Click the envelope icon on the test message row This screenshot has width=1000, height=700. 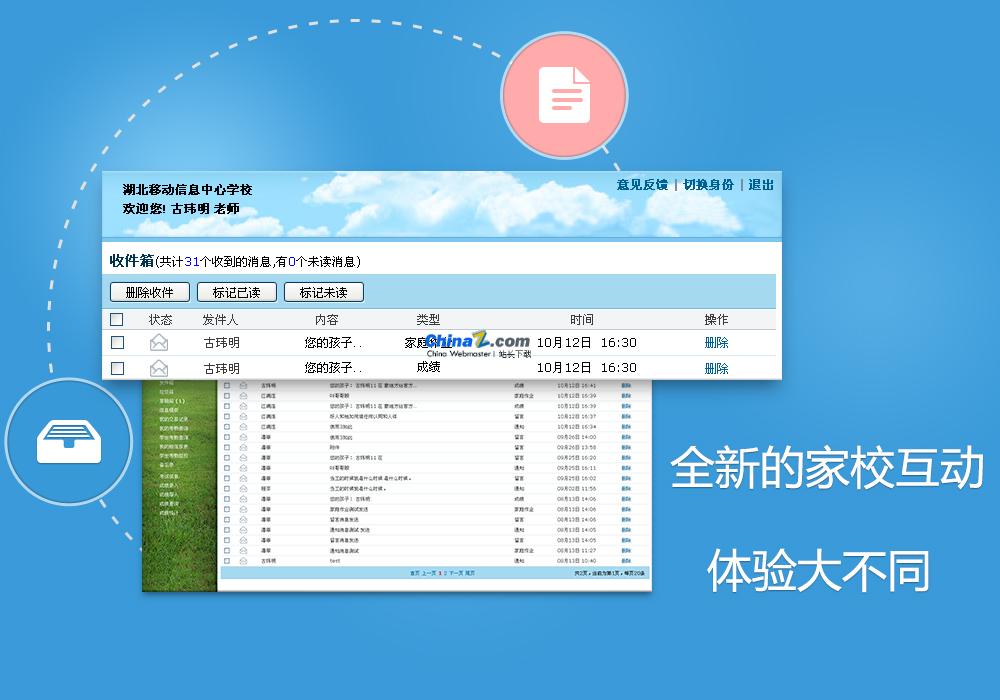pyautogui.click(x=242, y=560)
